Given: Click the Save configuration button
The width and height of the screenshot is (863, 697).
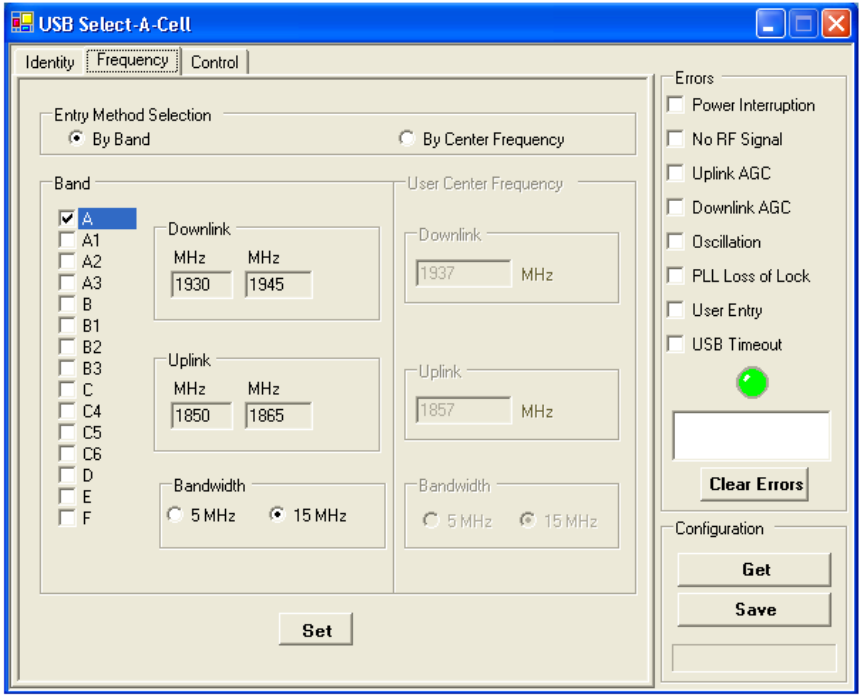Looking at the screenshot, I should coord(755,609).
